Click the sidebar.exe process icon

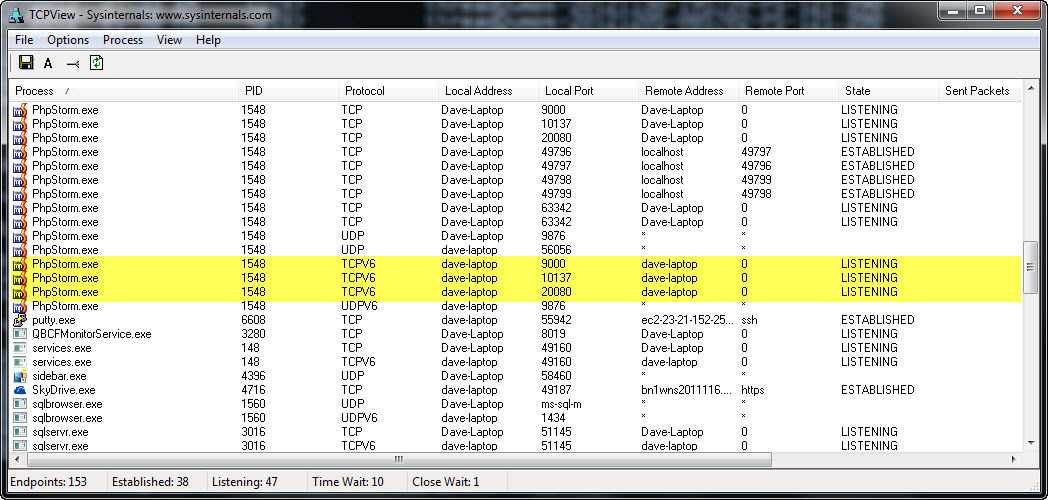[20, 376]
